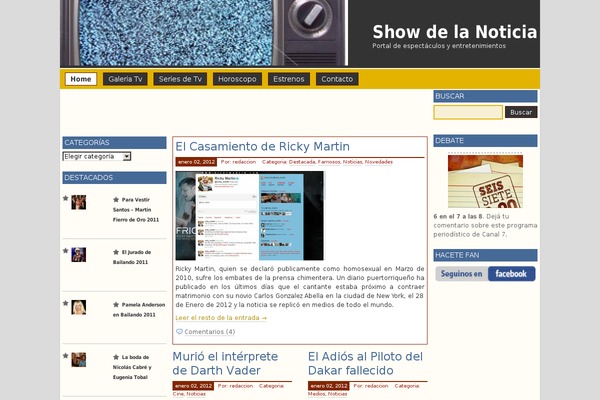Viewport: 600px width, 400px height.
Task: Click El Jurado de Bailando thumbnail
Action: click(x=79, y=255)
